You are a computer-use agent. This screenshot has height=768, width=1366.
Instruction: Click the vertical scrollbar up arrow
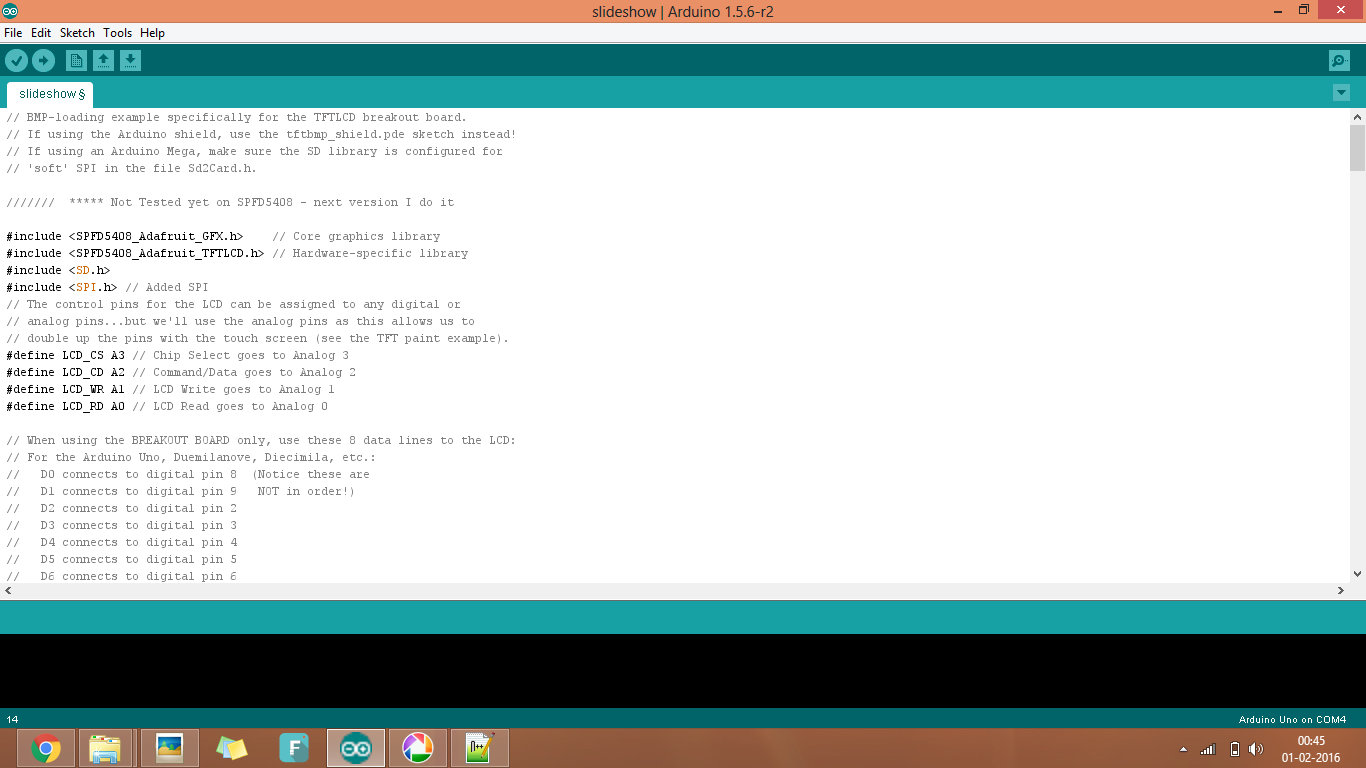[1357, 117]
